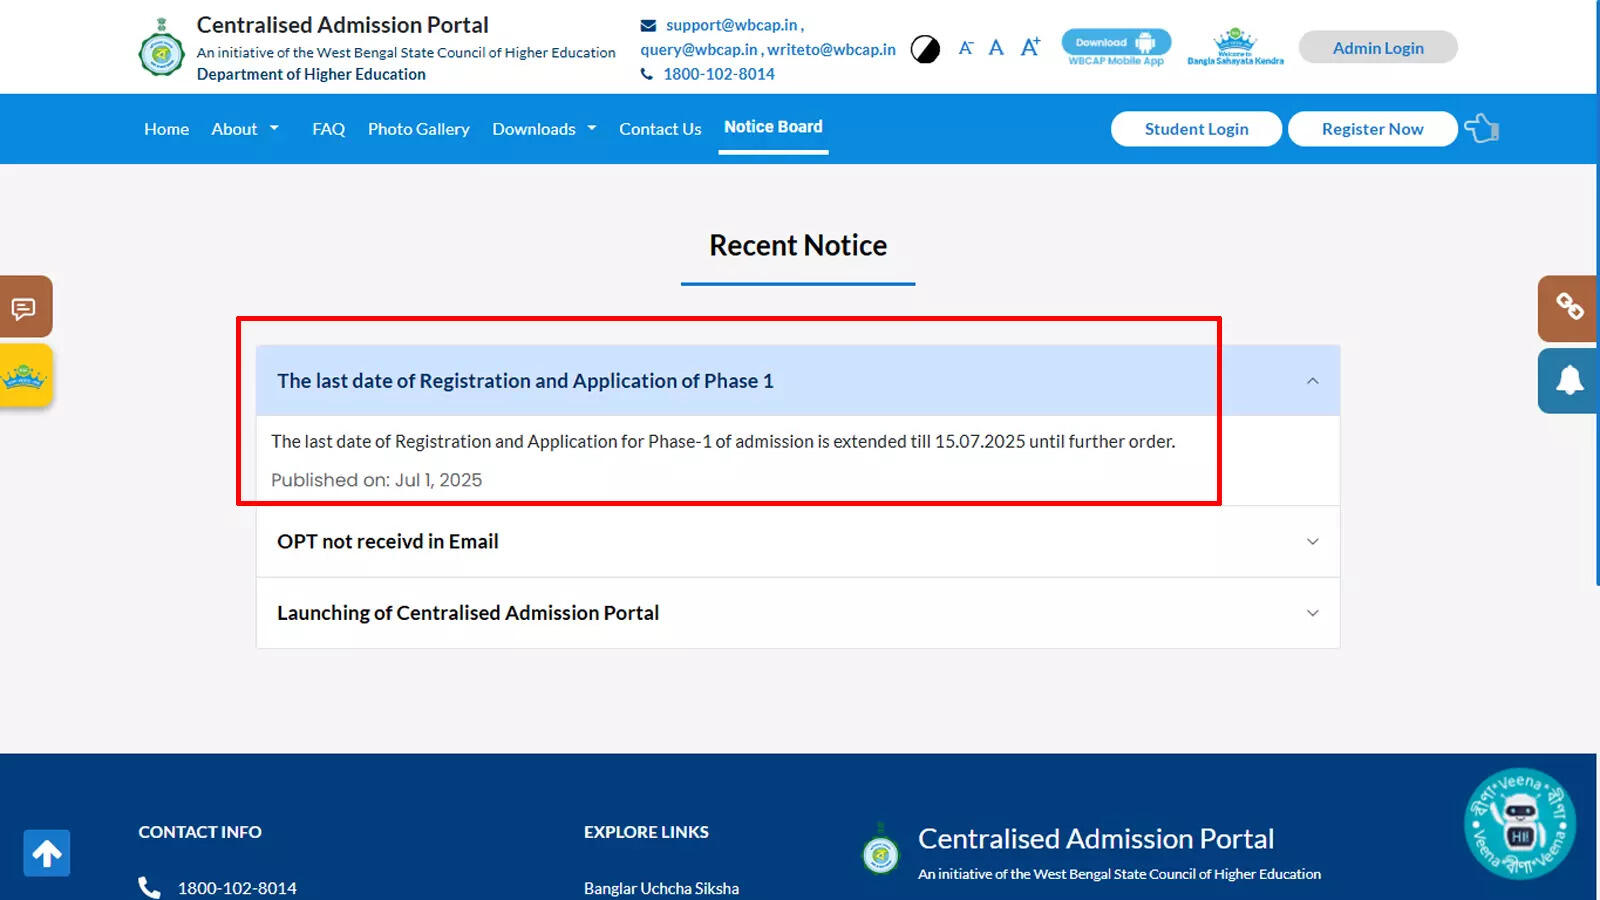1600x900 pixels.
Task: Click the phone icon in footer Contact Info
Action: point(149,887)
